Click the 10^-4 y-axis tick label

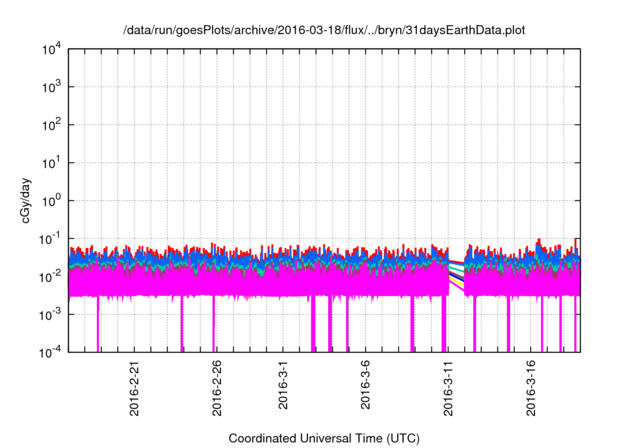click(50, 352)
